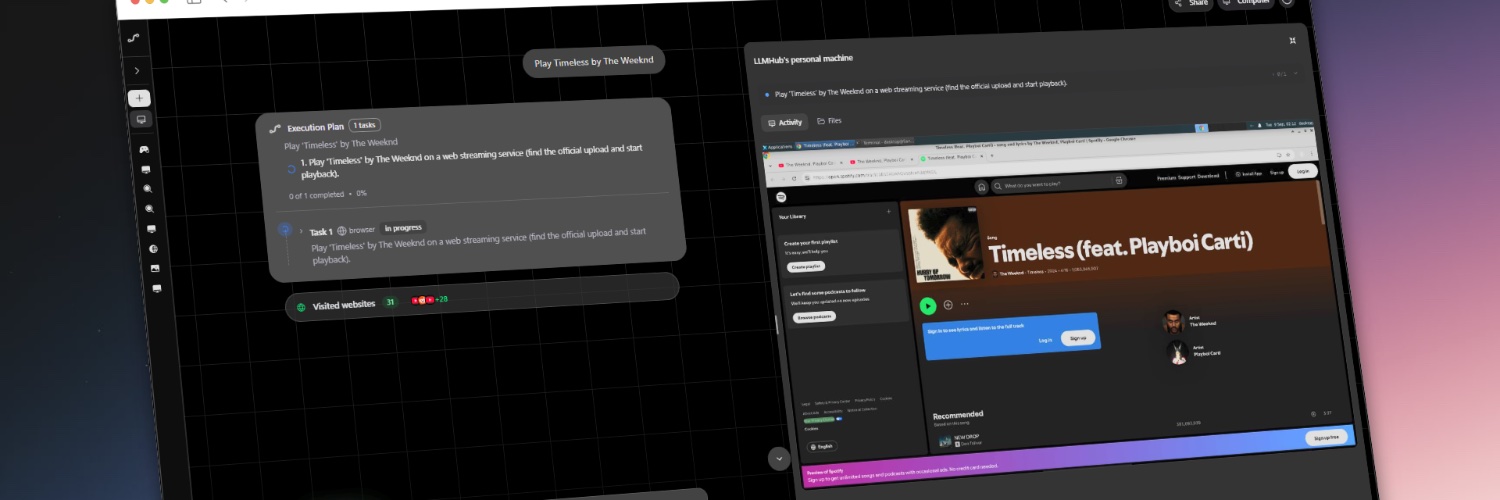Image resolution: width=1500 pixels, height=500 pixels.
Task: Expand the left sidebar with the chevron arrow
Action: tap(137, 71)
